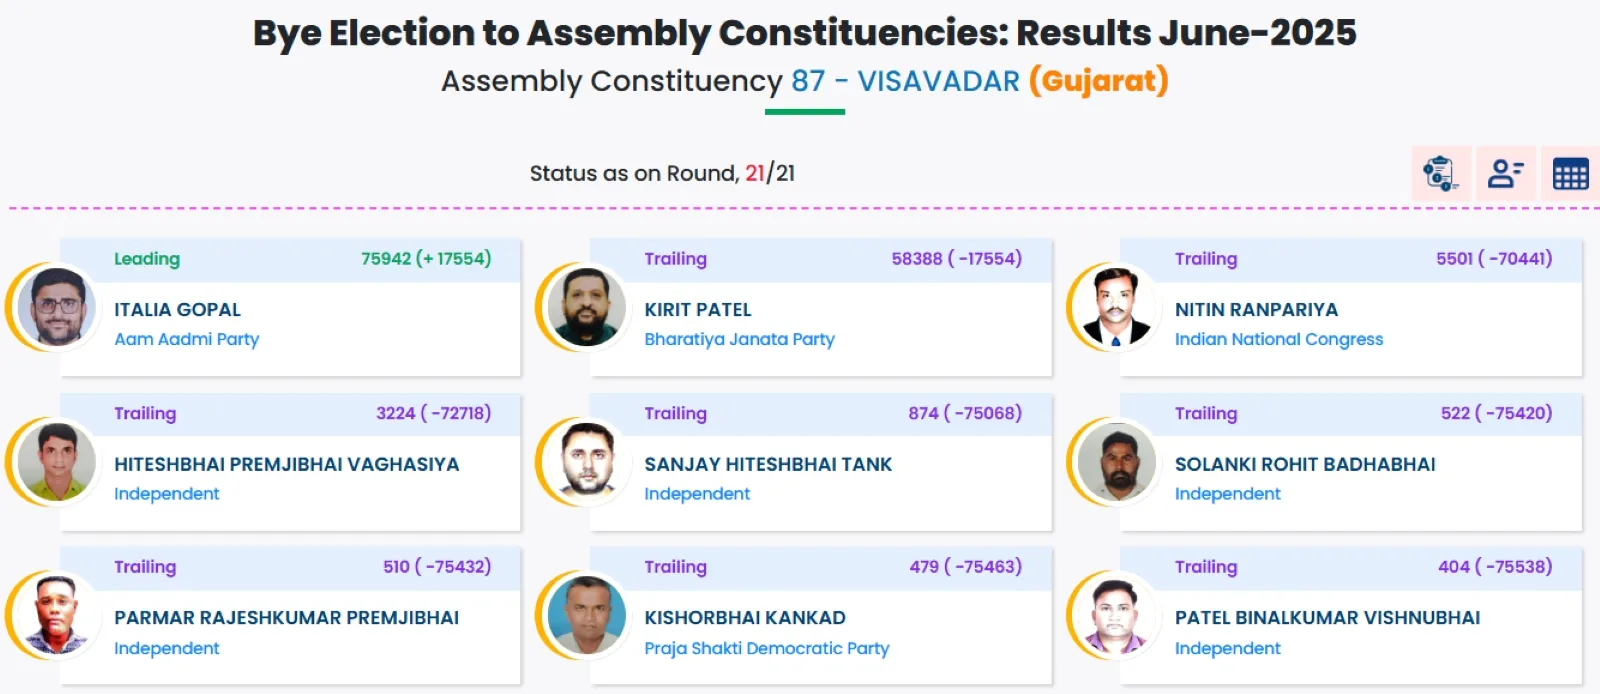
Task: Click Solanki Rohit Badhabhai's photo
Action: coord(1118,462)
